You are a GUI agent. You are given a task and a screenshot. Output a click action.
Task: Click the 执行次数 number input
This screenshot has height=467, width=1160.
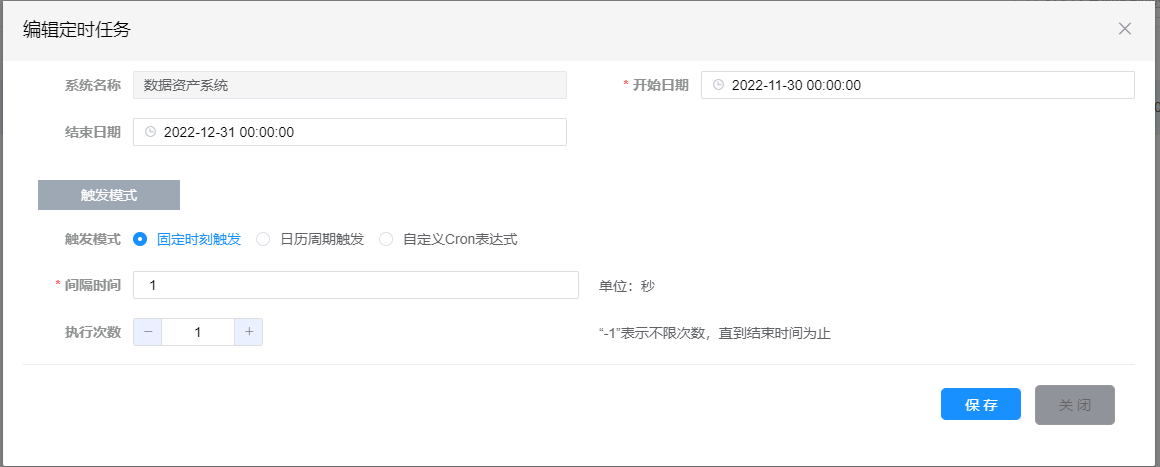[198, 332]
